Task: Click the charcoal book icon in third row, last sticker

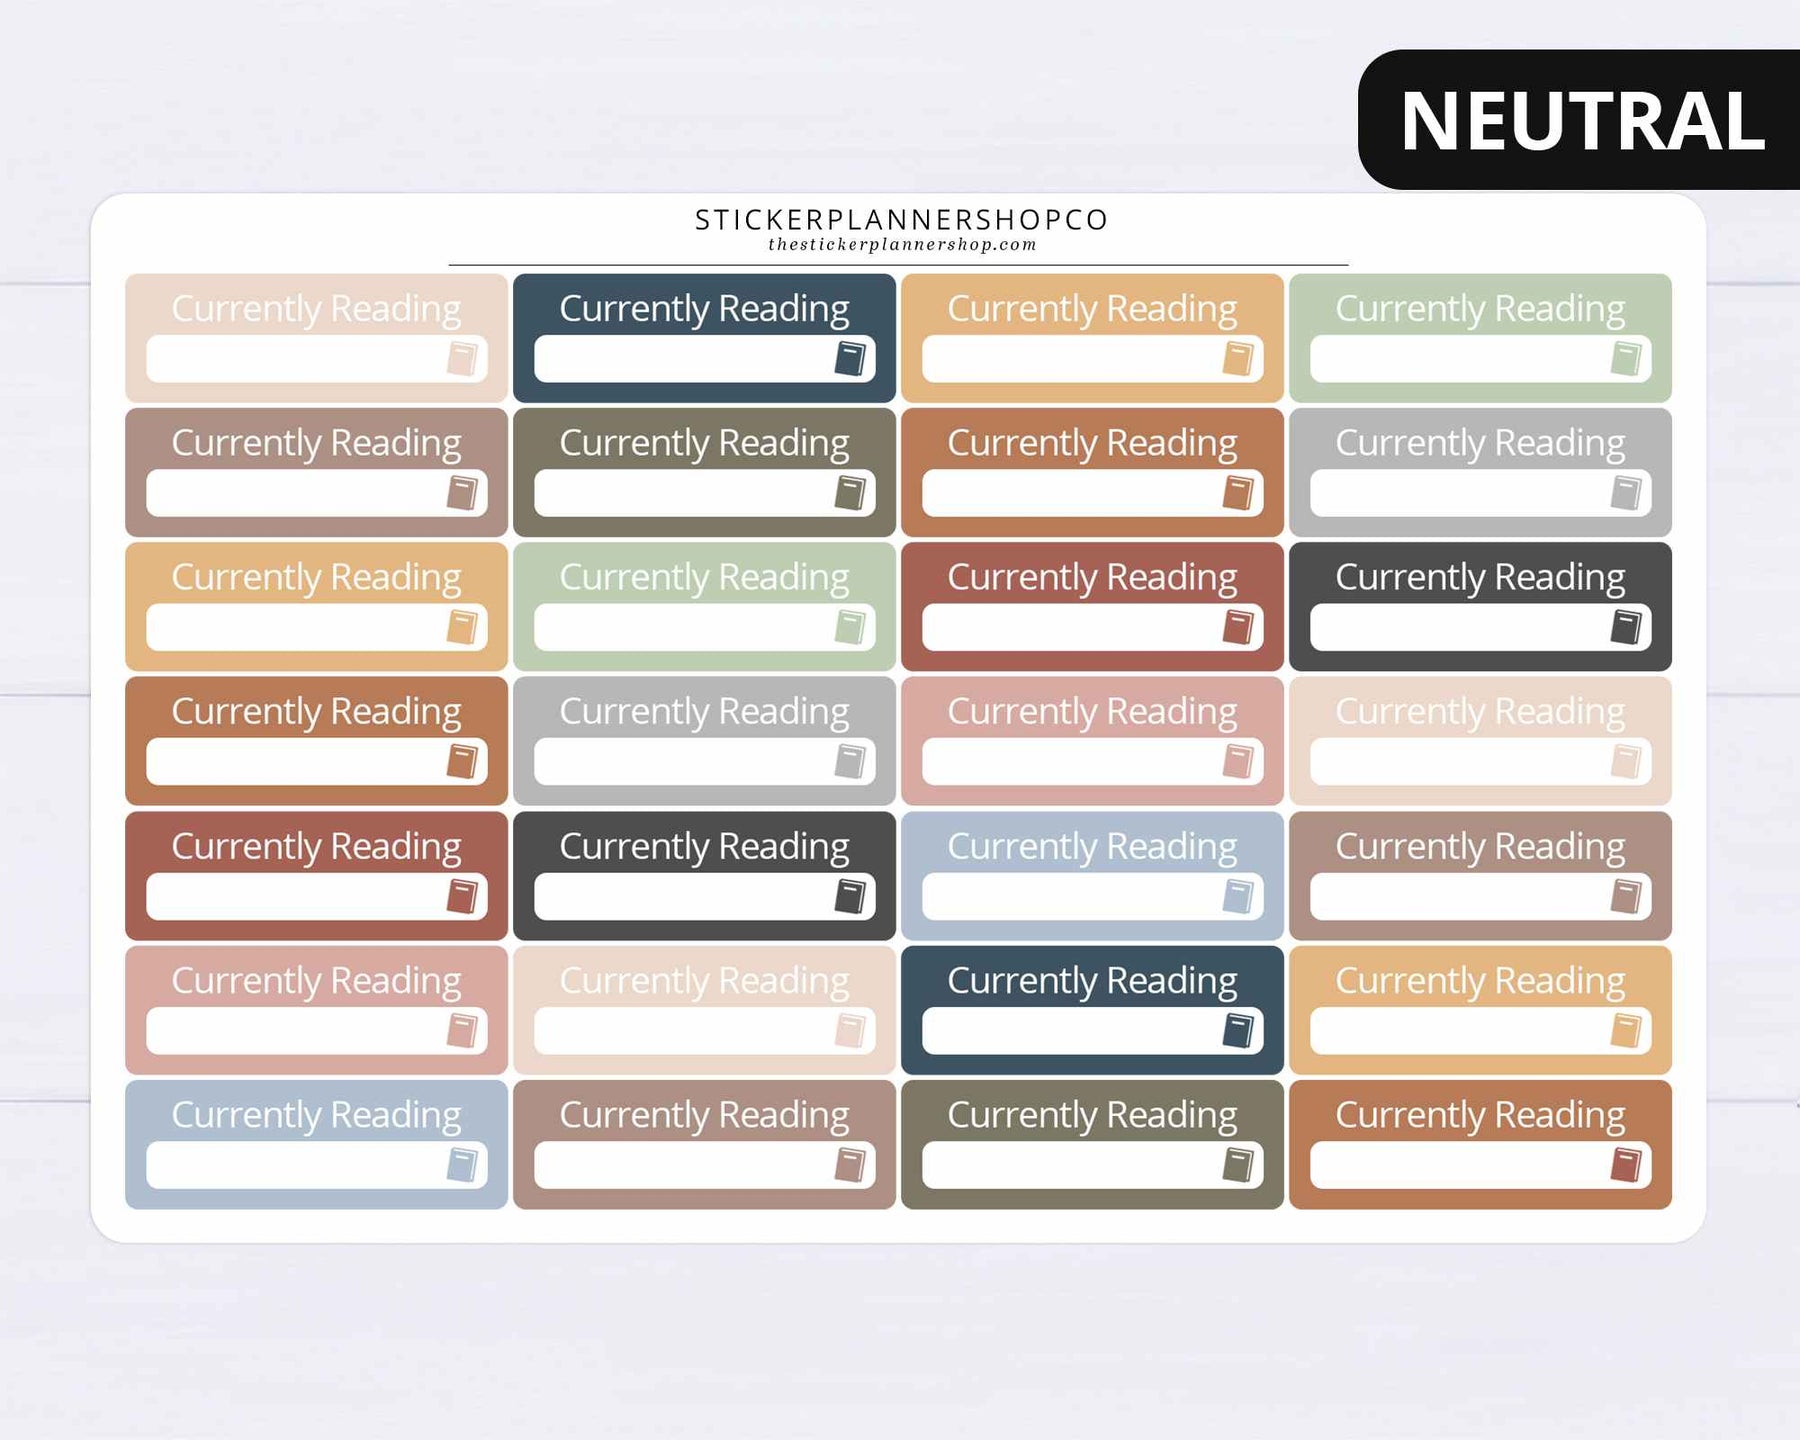Action: [x=1626, y=627]
